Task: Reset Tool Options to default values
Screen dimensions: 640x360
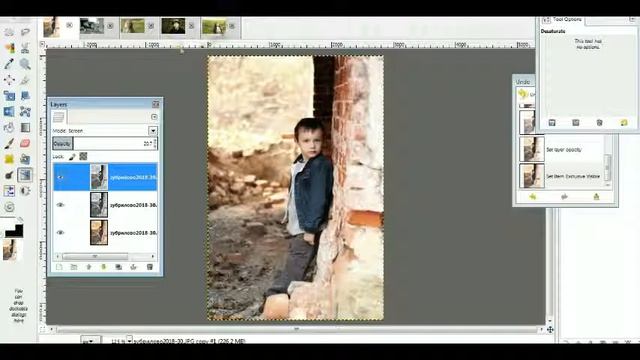Action: click(x=624, y=122)
